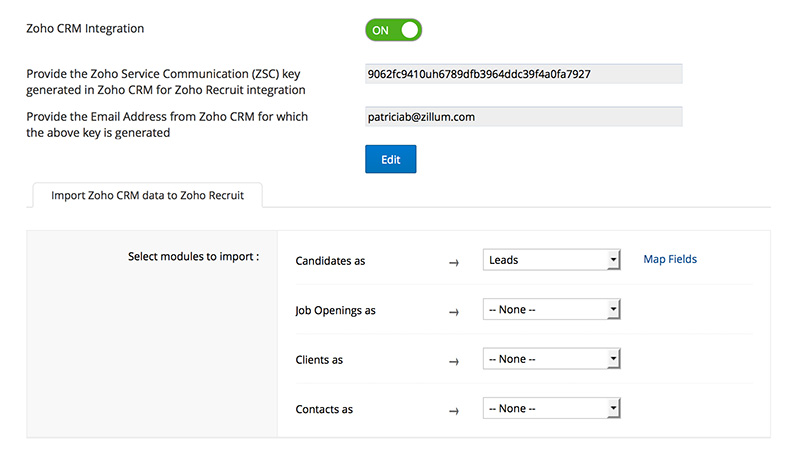Click the Candidates as row label
The width and height of the screenshot is (800, 451).
coord(331,261)
